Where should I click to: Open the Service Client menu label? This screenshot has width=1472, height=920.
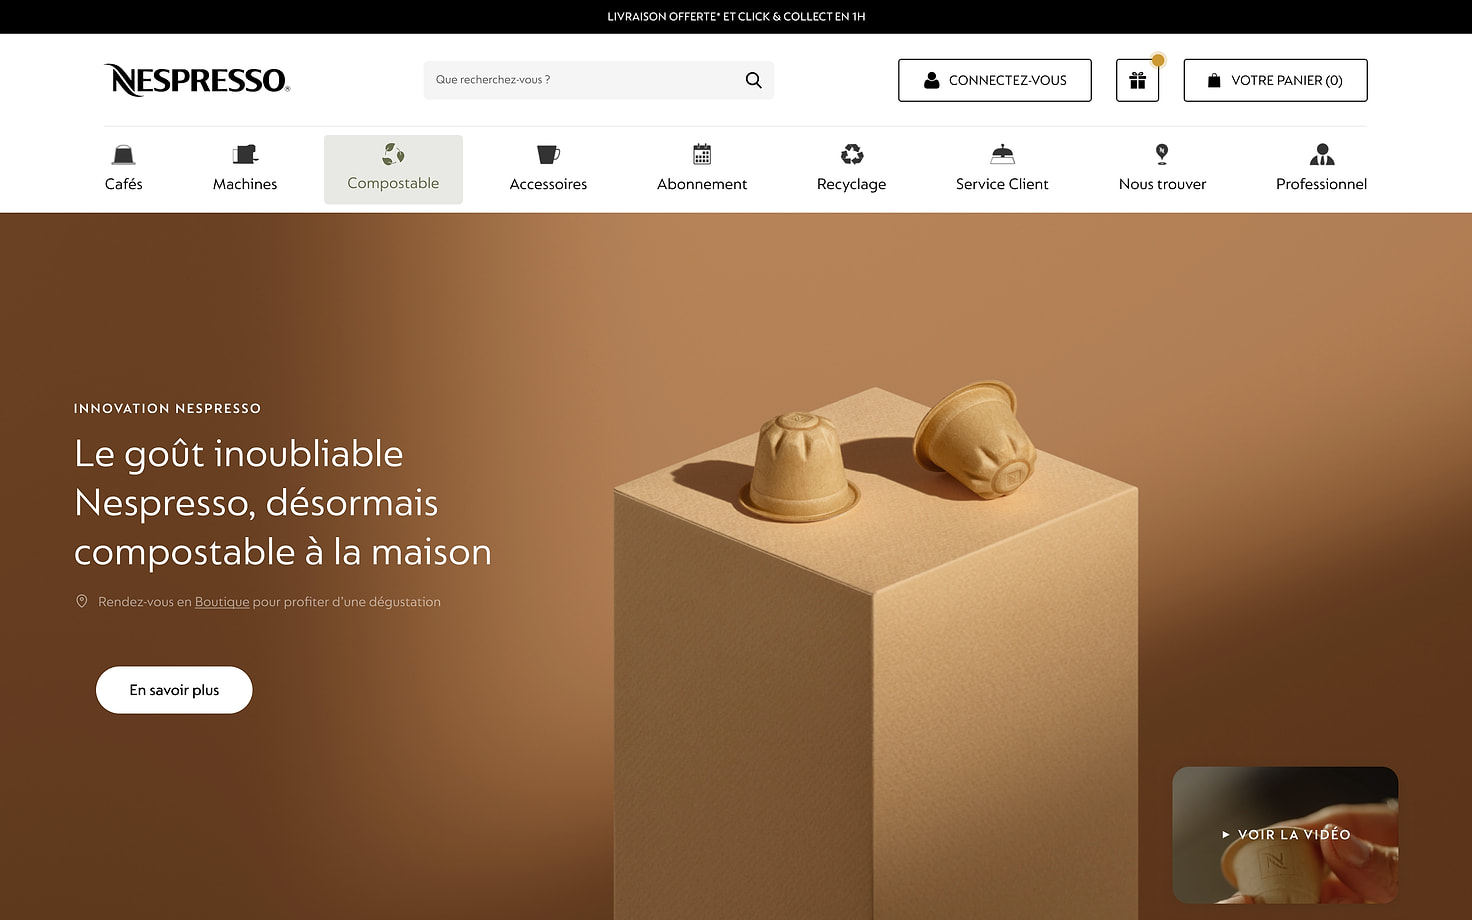(1002, 184)
